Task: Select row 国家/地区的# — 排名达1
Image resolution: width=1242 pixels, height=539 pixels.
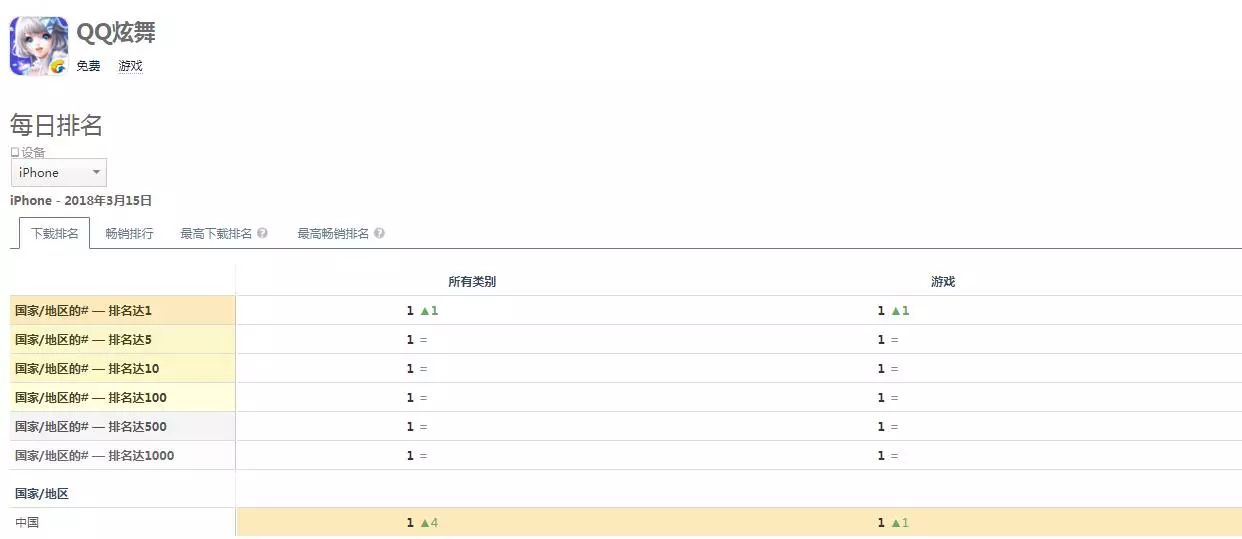Action: (x=123, y=311)
